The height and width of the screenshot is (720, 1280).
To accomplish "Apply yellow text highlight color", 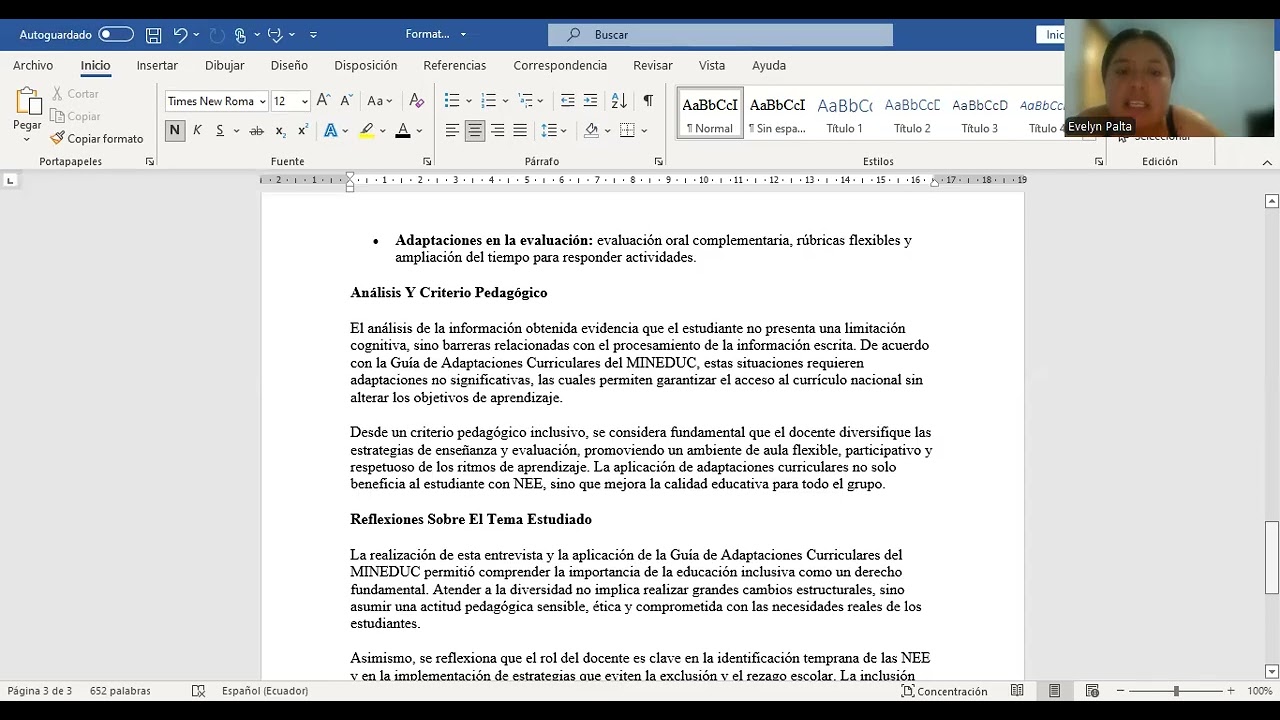I will [367, 131].
